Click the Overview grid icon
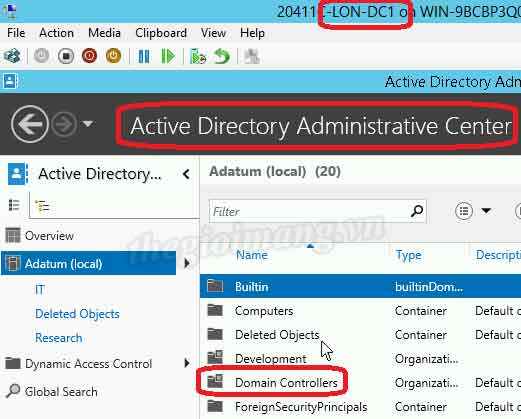This screenshot has height=419, width=521. (13, 235)
